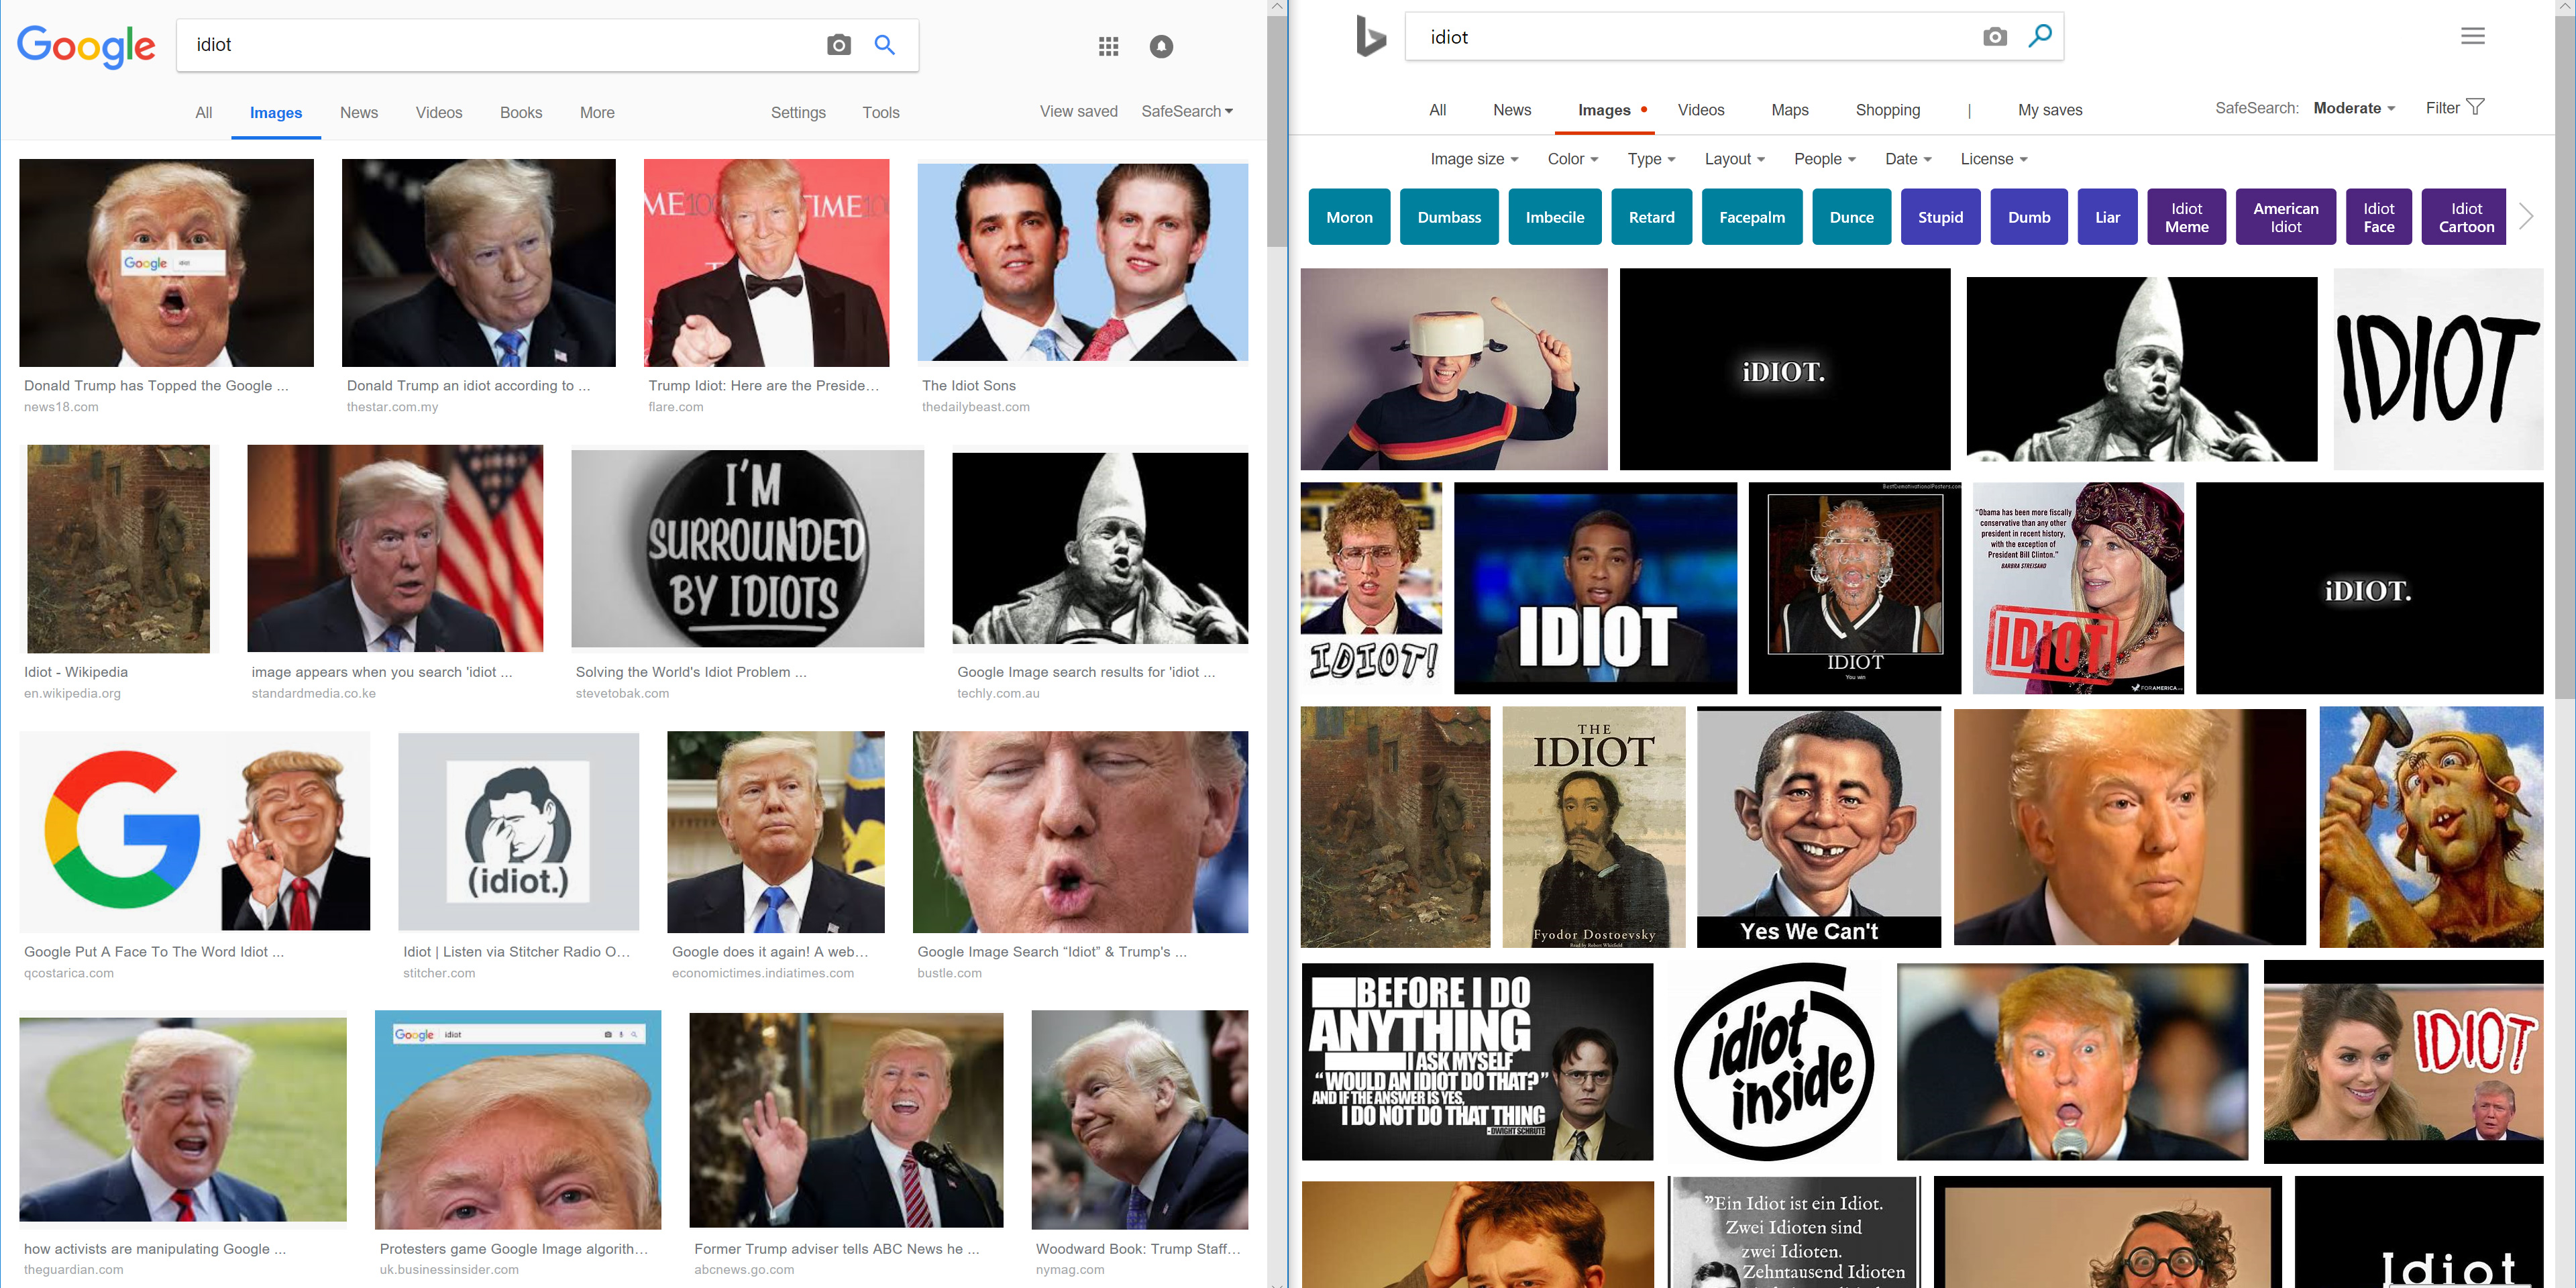2576x1288 pixels.
Task: Click thedailybeast.com source link
Action: click(x=975, y=407)
